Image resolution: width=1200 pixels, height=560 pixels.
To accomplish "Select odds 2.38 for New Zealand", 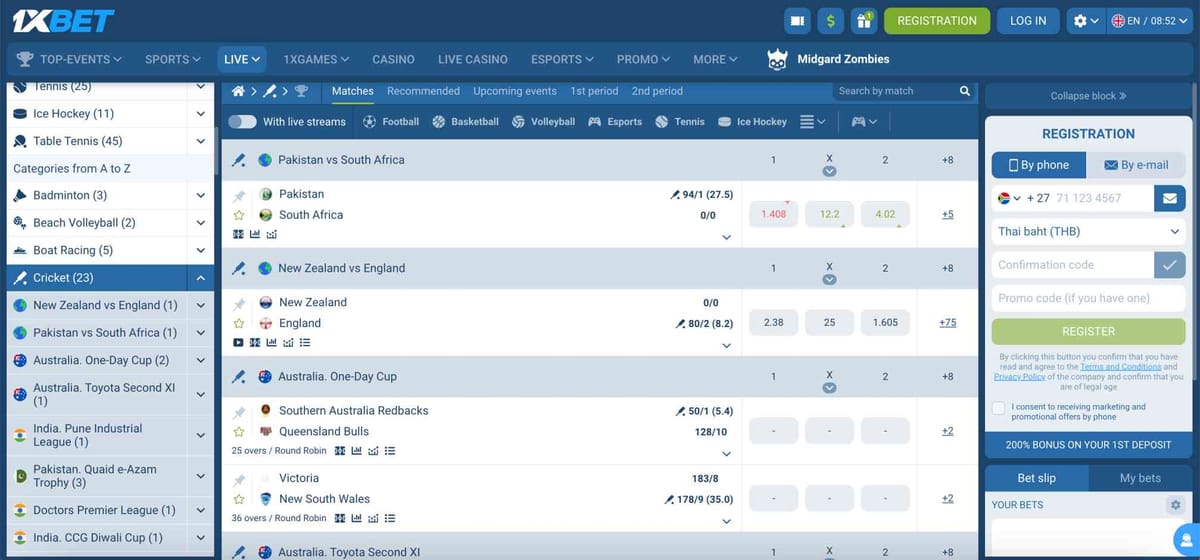I will [x=773, y=322].
